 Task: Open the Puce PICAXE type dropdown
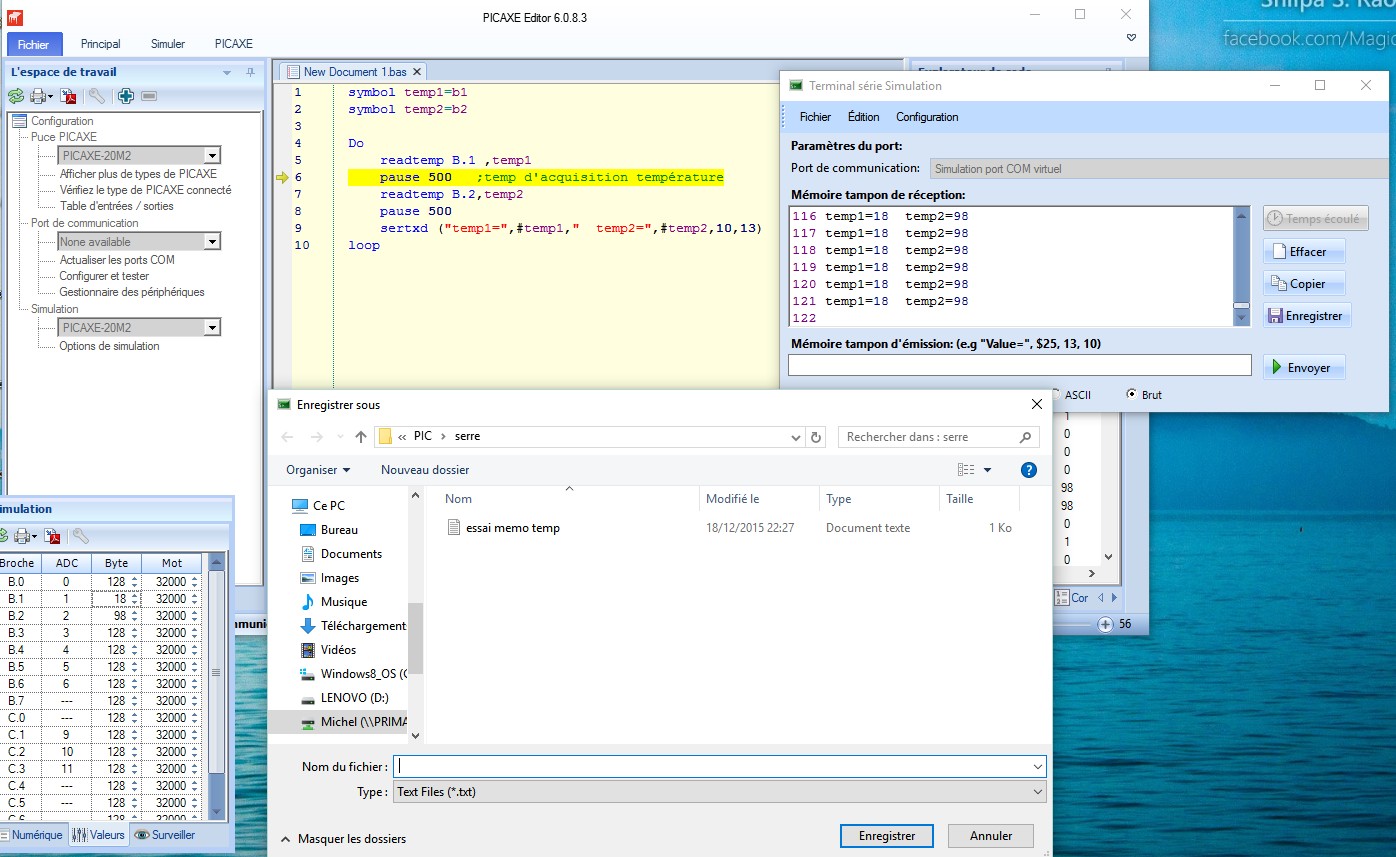211,156
